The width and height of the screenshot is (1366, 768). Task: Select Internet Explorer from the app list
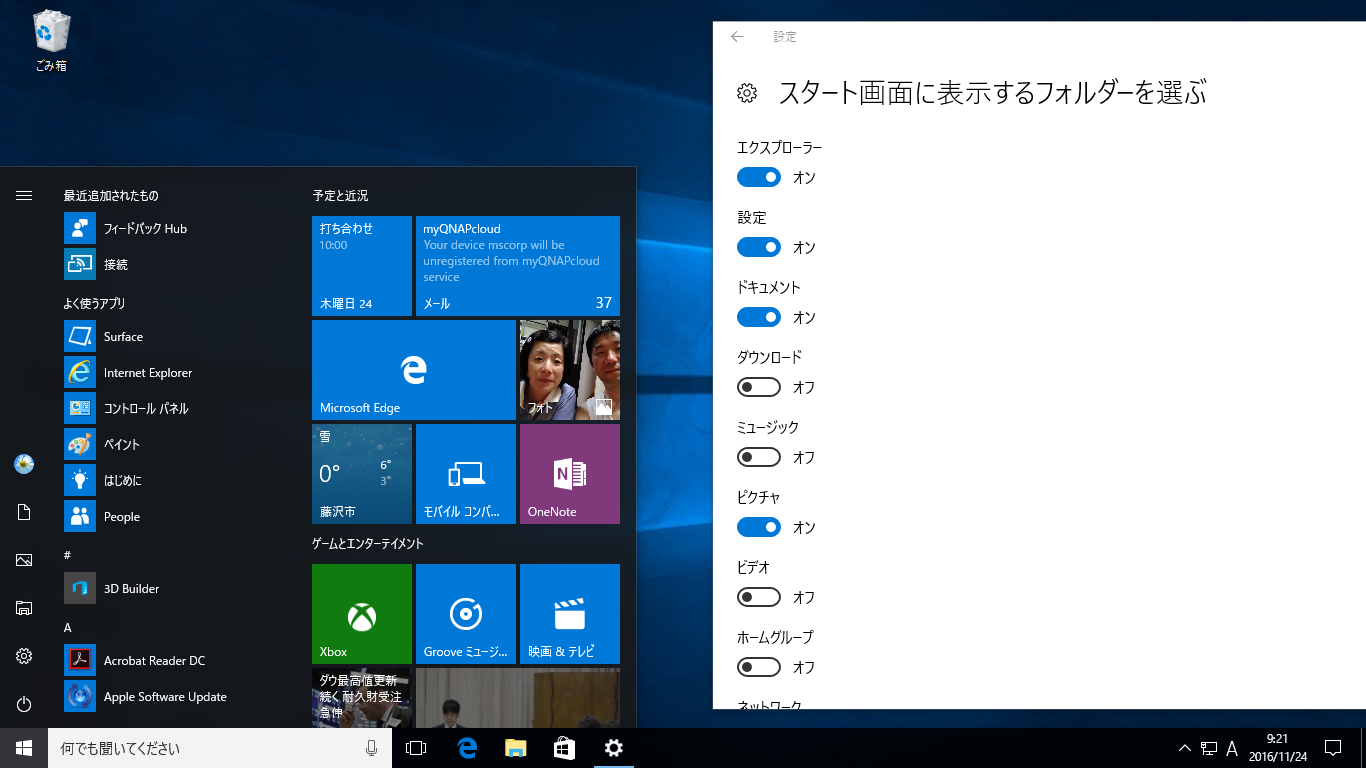click(148, 372)
